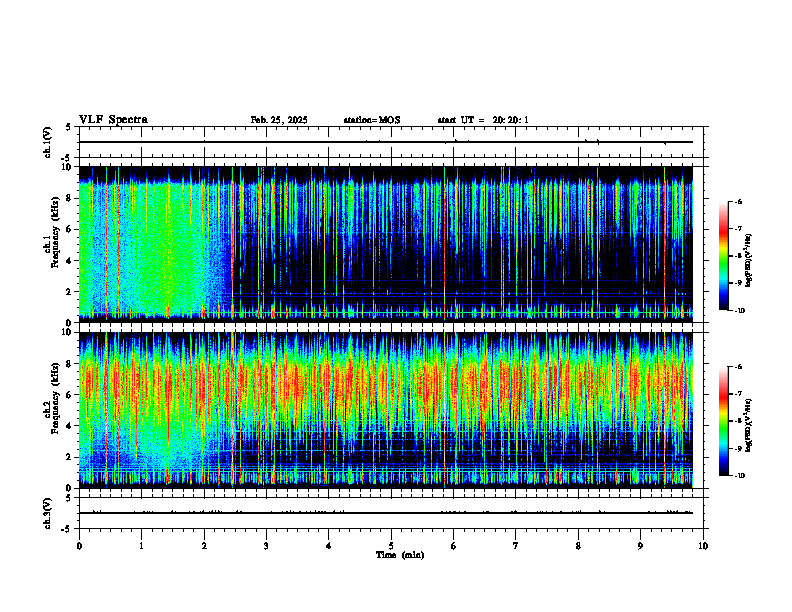Image resolution: width=792 pixels, height=612 pixels.
Task: Click the ch.1 color bar 'log(PSD)(V²/Hz)' label
Action: 749,261
